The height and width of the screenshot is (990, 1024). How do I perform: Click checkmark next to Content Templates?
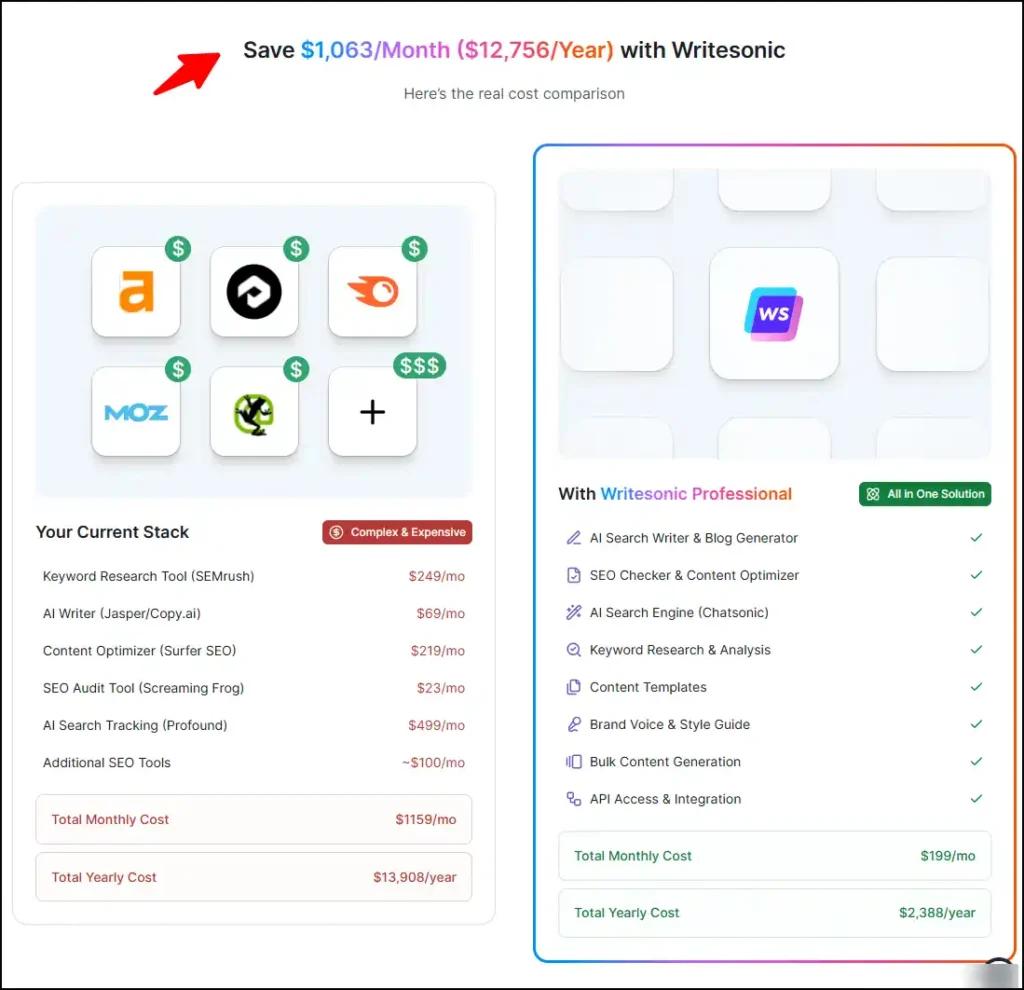[976, 687]
